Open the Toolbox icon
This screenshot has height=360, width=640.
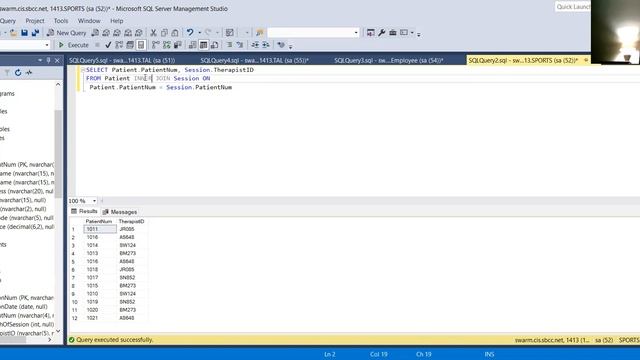(393, 33)
